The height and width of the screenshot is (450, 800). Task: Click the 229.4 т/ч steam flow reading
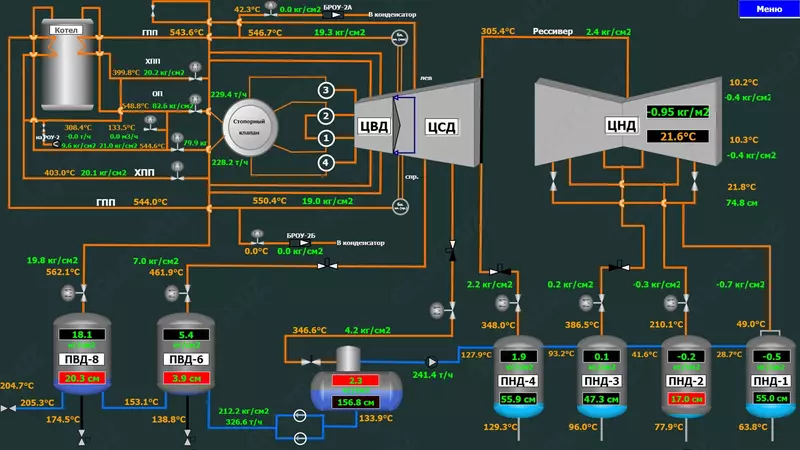pos(230,94)
